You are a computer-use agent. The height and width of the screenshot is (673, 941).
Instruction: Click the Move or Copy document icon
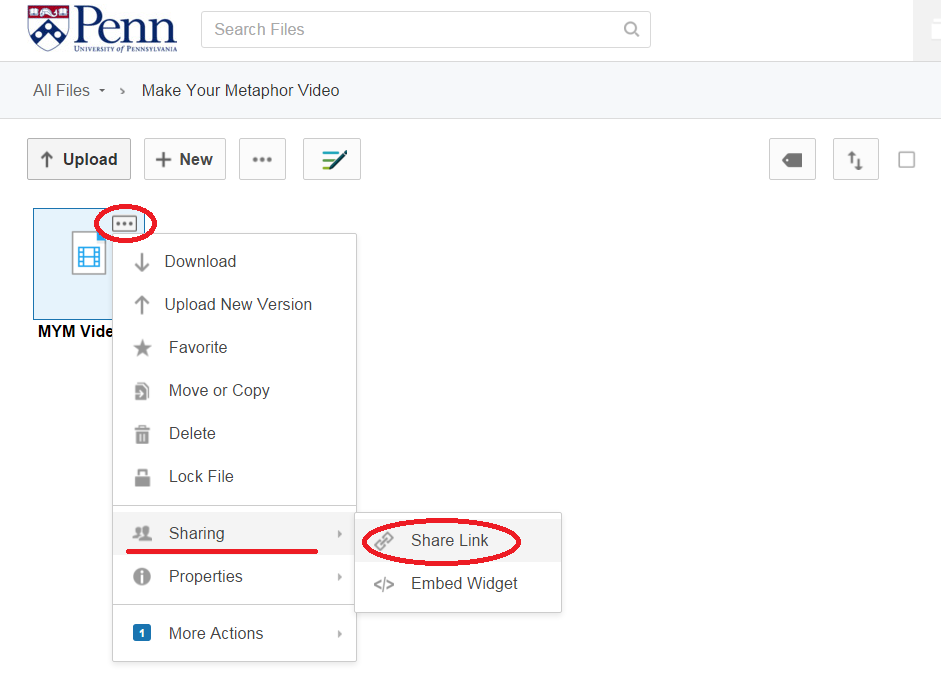[x=142, y=391]
